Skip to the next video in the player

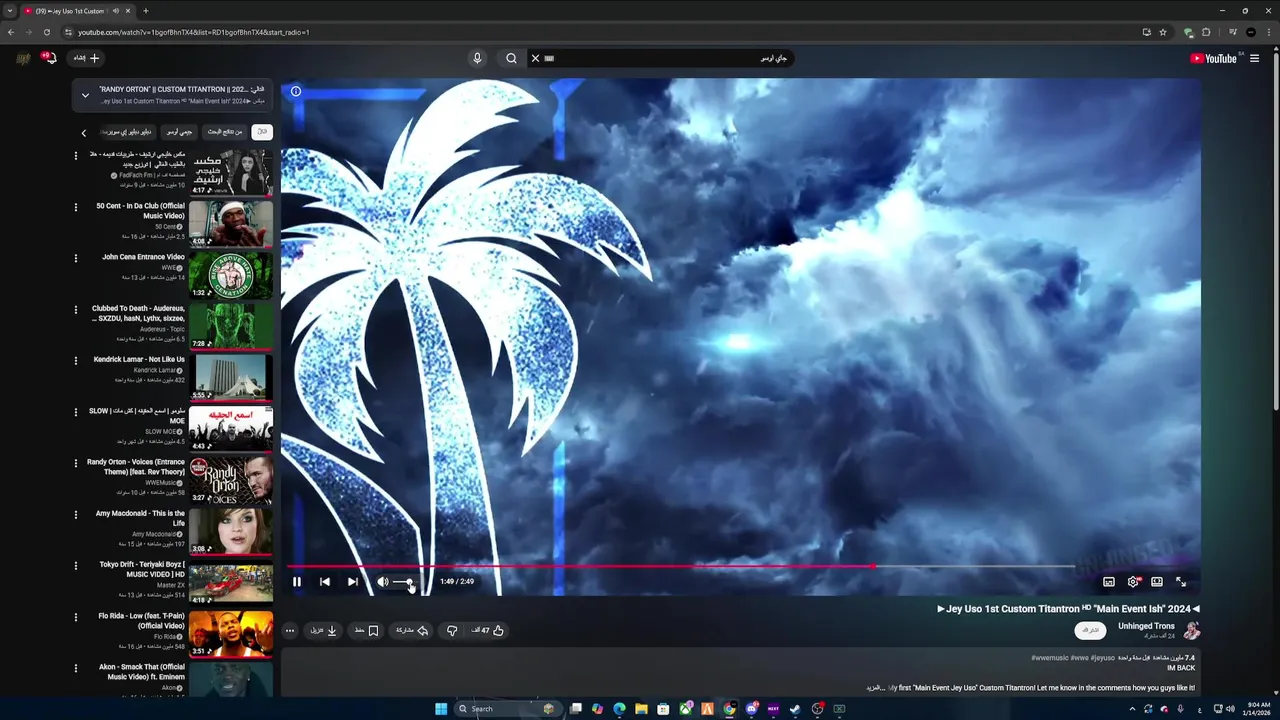pos(353,581)
